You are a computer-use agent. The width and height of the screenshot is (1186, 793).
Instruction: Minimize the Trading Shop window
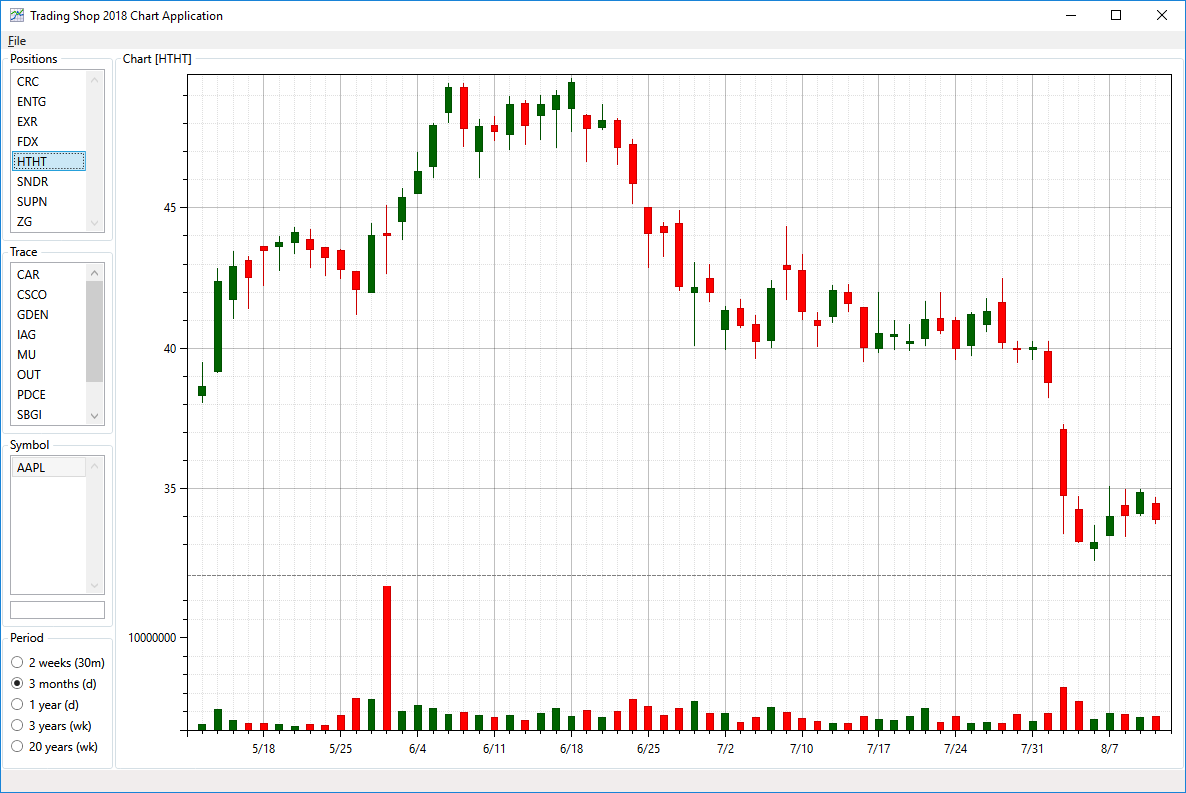tap(1071, 15)
